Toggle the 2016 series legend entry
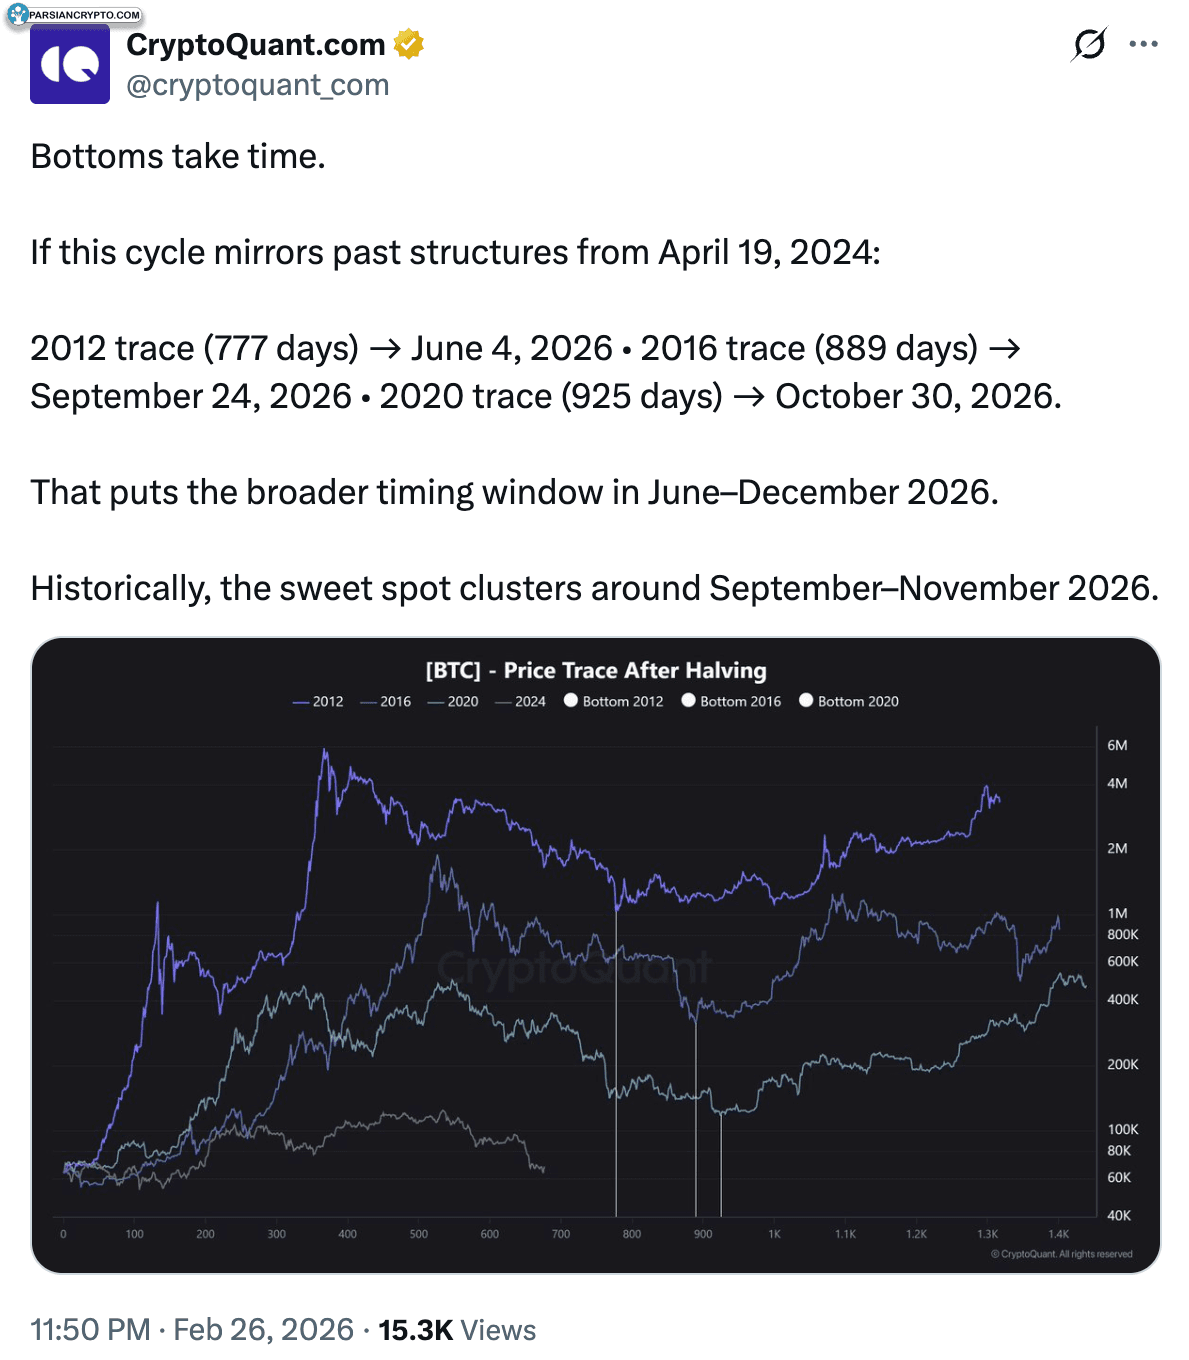1189x1360 pixels. click(386, 702)
